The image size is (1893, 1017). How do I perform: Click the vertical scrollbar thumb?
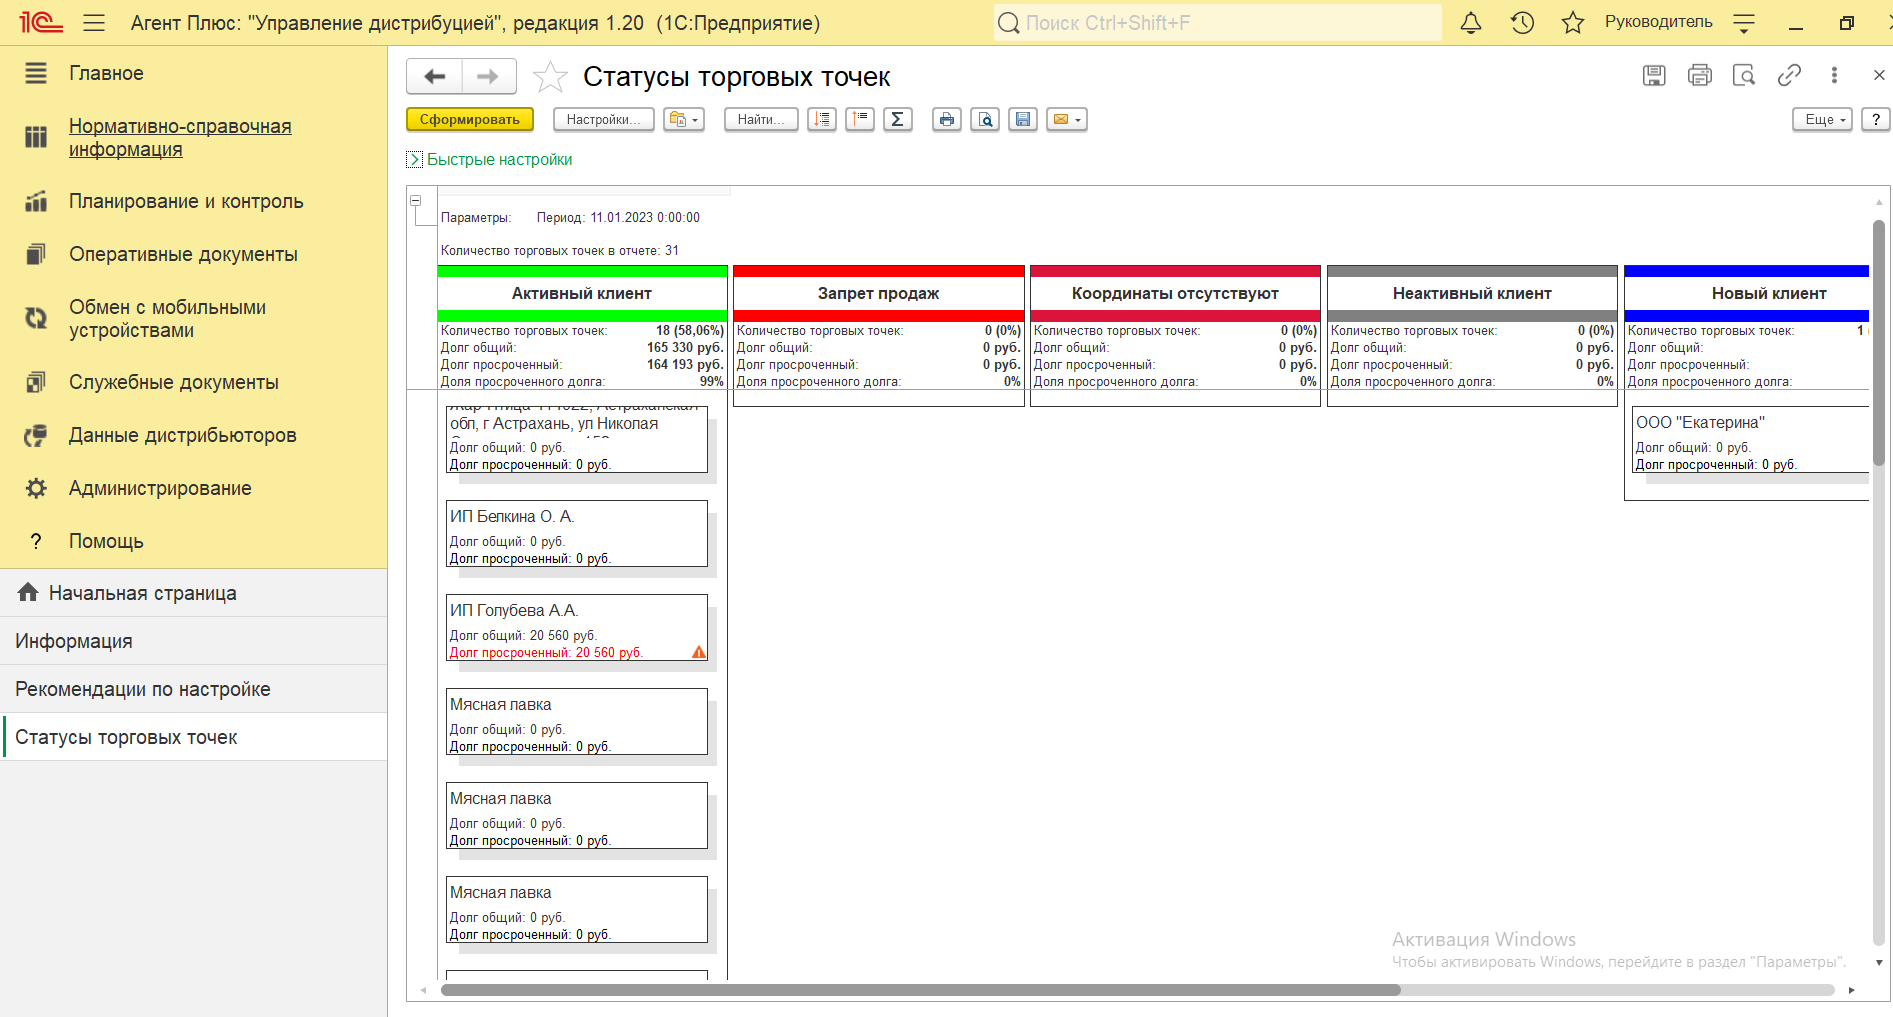point(1879,343)
